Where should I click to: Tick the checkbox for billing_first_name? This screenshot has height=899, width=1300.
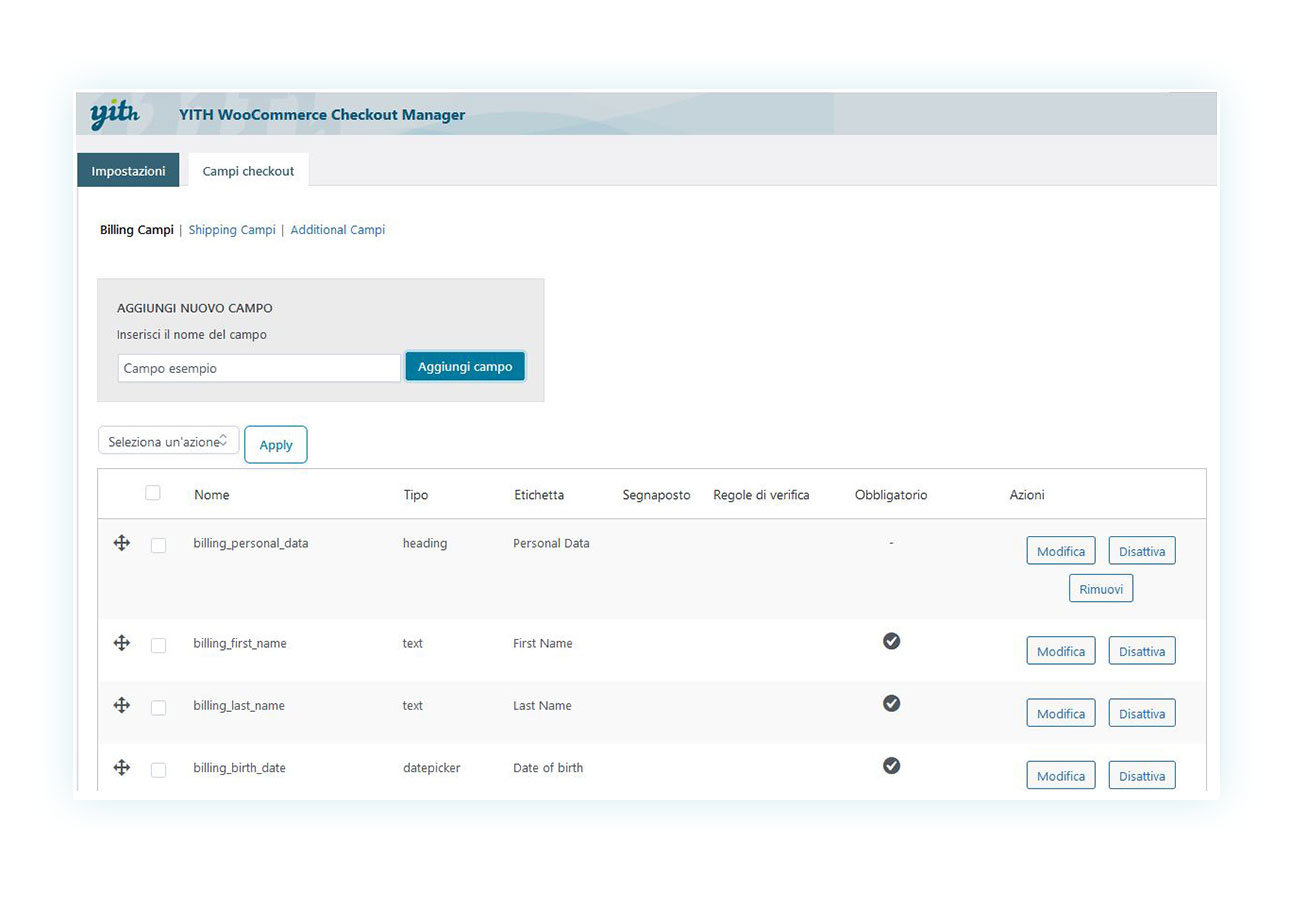tap(158, 645)
